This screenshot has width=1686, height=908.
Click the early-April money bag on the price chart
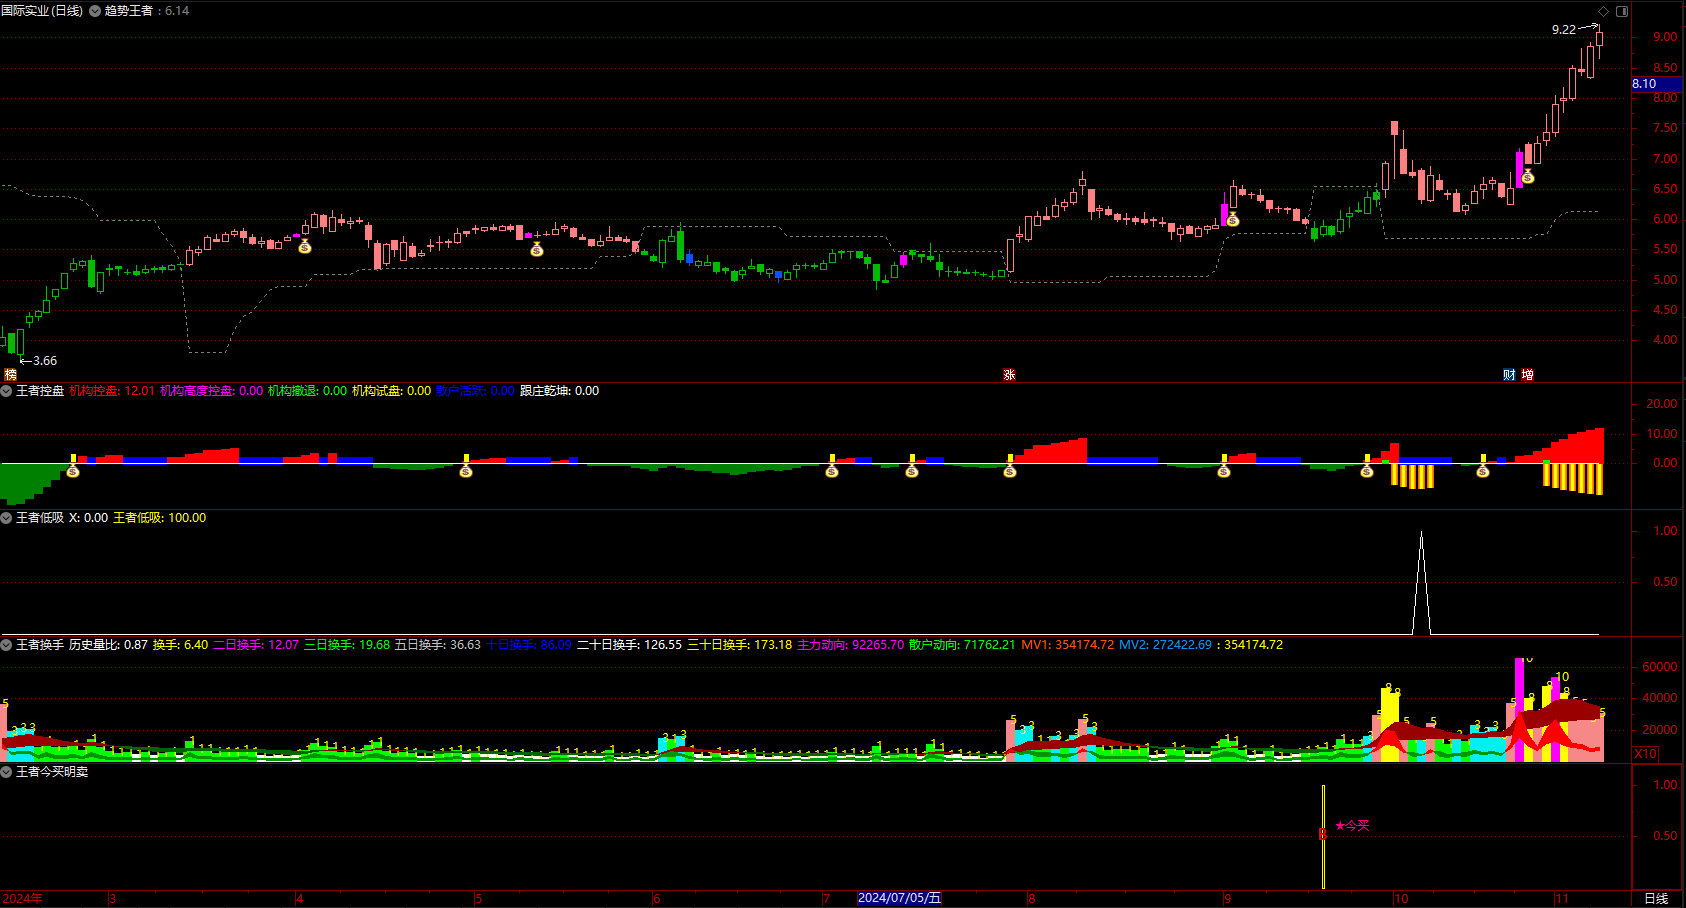(x=305, y=246)
